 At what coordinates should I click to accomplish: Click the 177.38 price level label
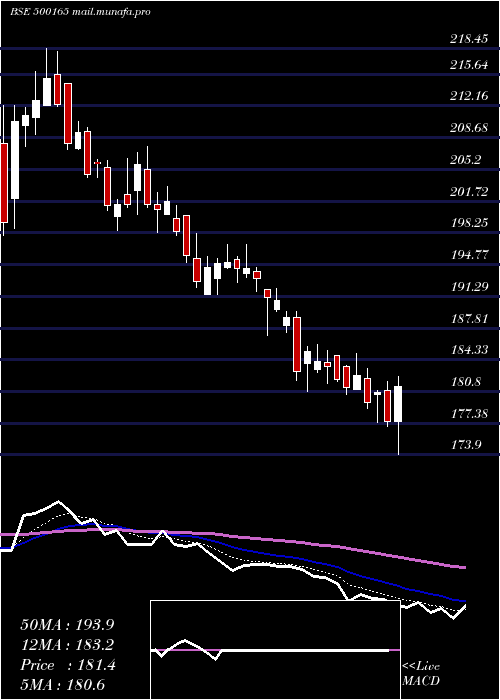pyautogui.click(x=469, y=414)
